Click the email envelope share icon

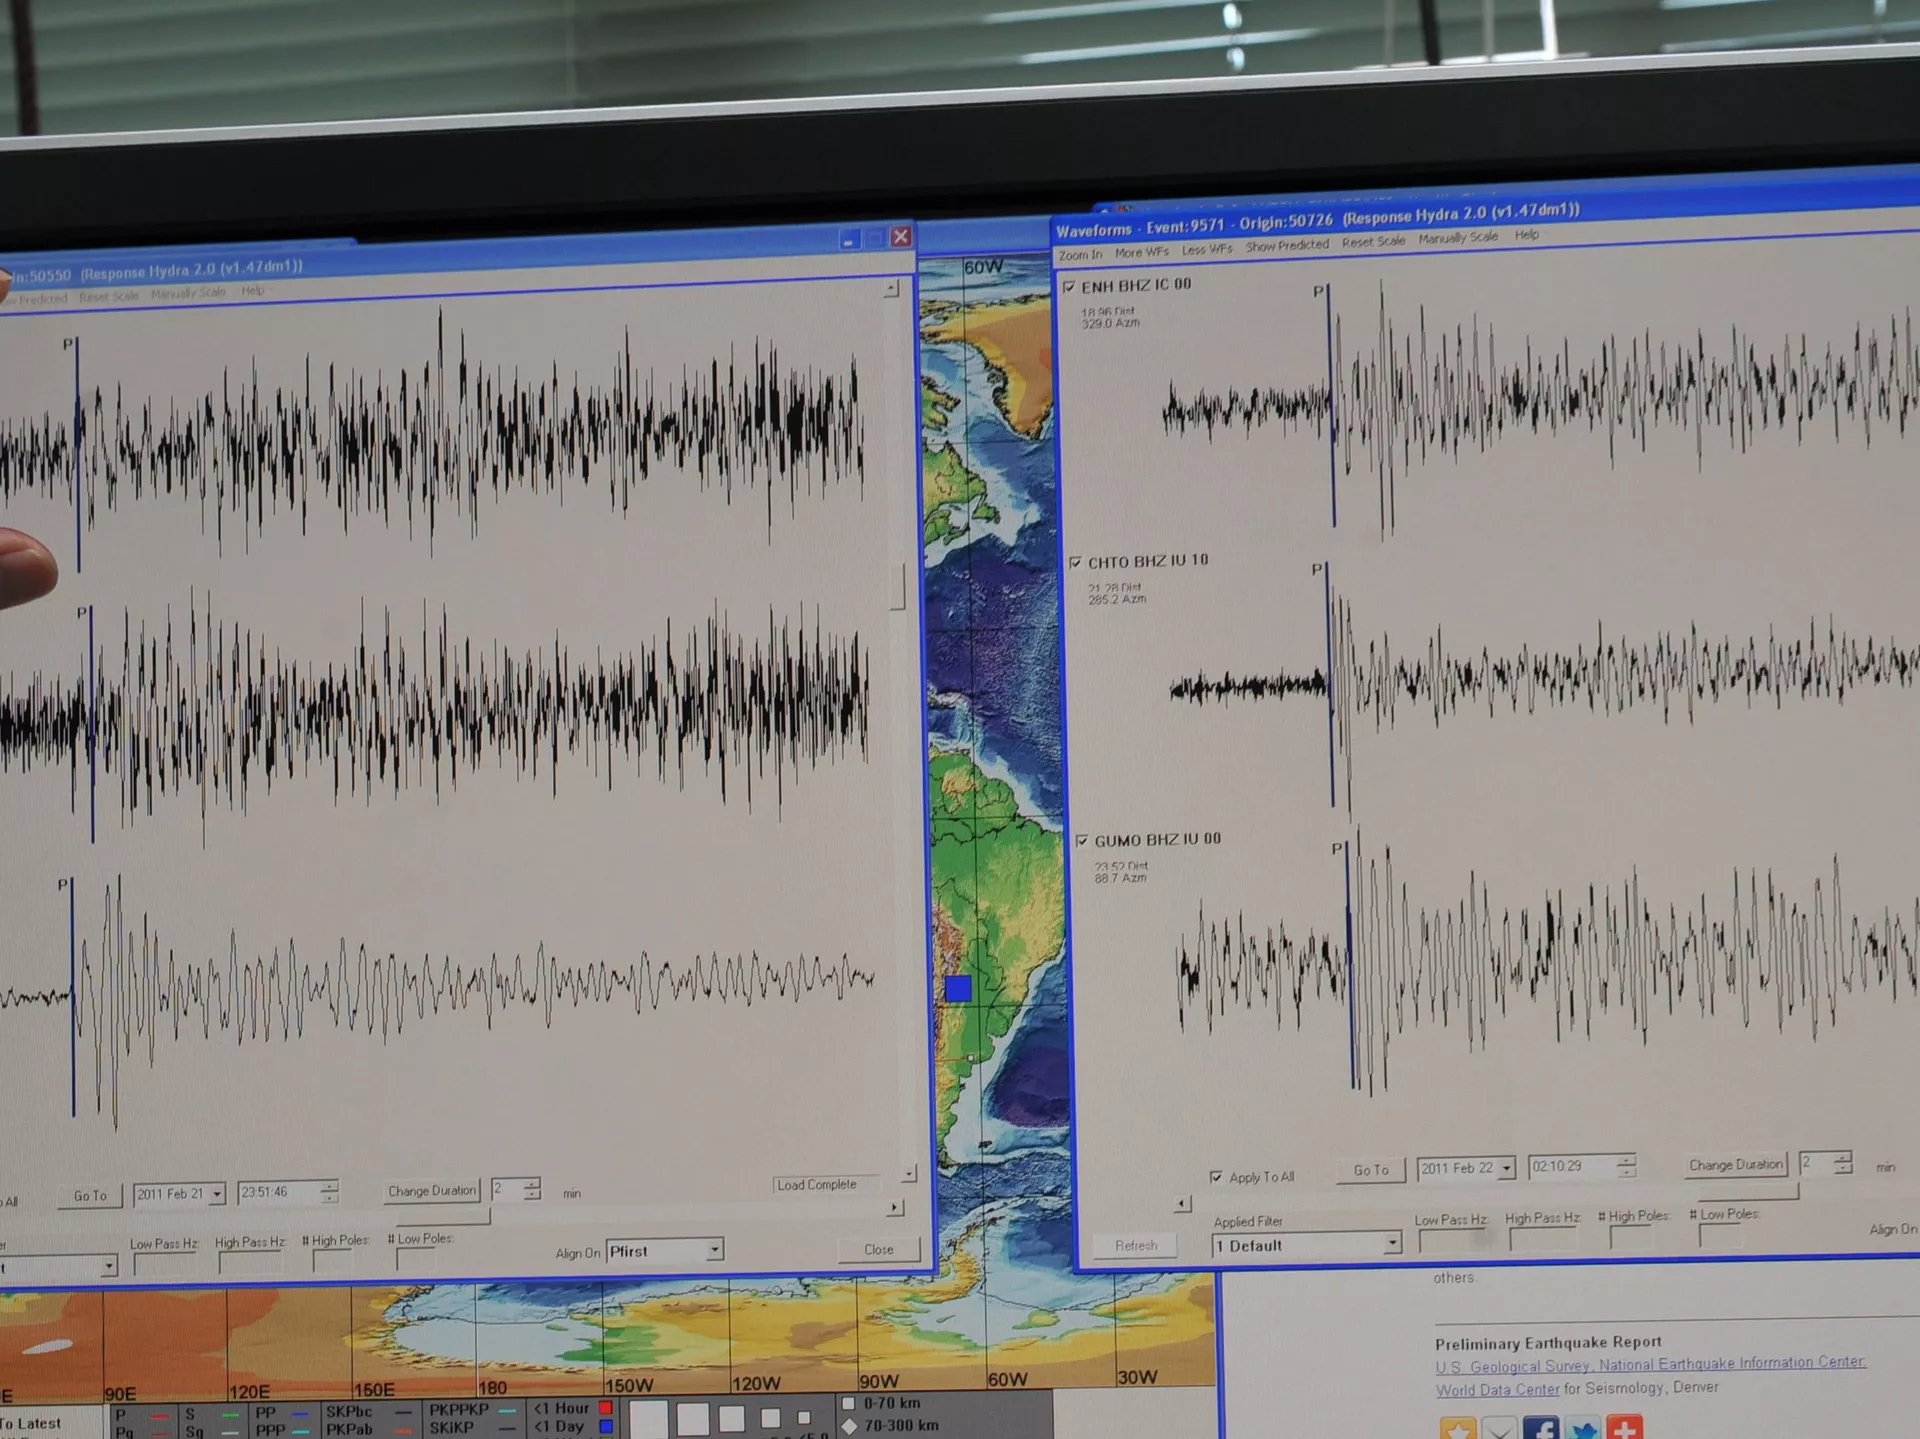tap(1499, 1430)
